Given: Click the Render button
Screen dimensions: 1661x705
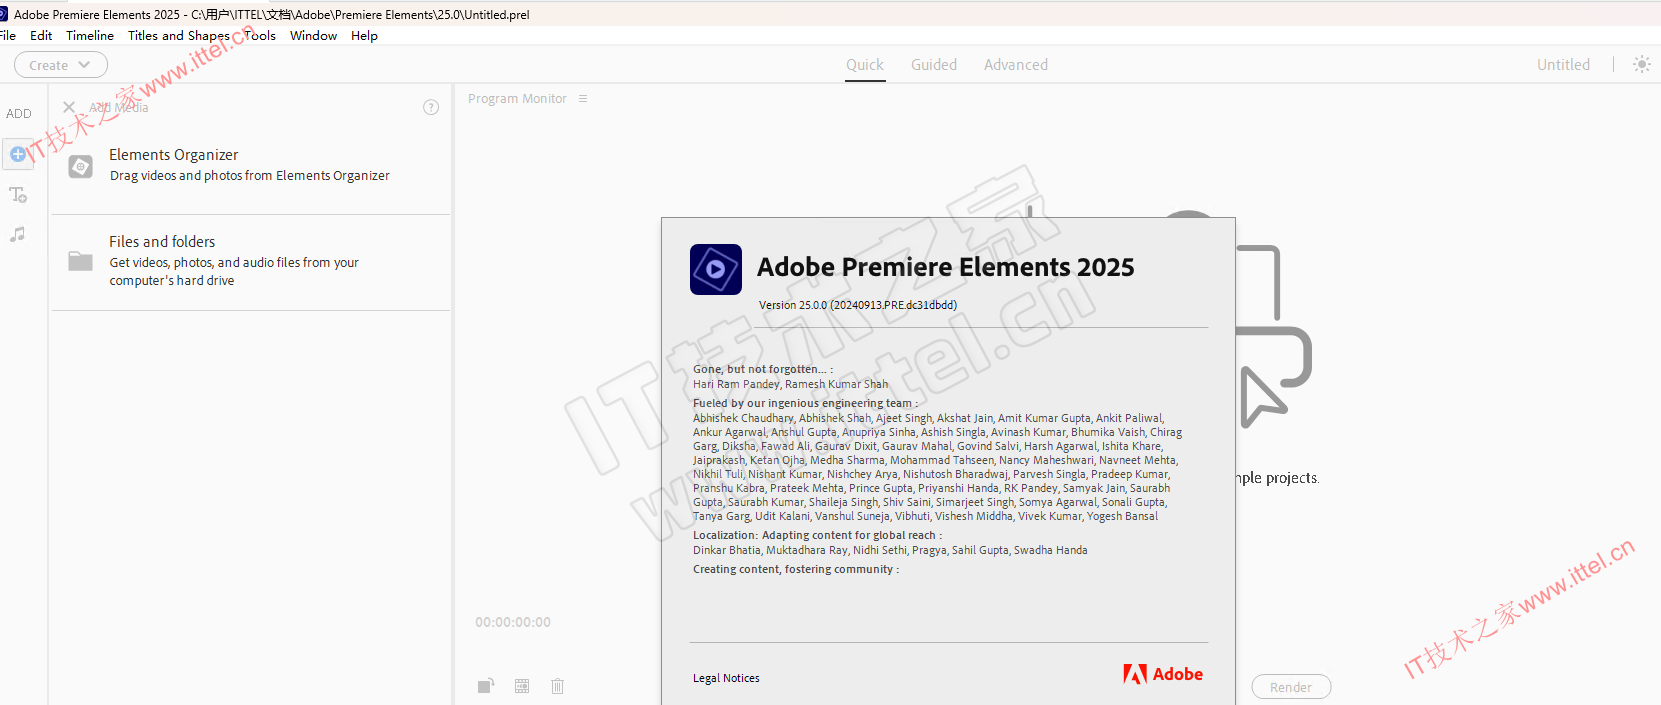Looking at the screenshot, I should click(x=1291, y=687).
